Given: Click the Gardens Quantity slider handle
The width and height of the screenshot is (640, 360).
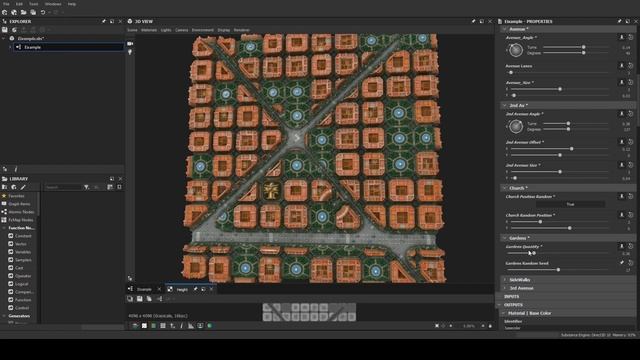Looking at the screenshot, I should (534, 253).
